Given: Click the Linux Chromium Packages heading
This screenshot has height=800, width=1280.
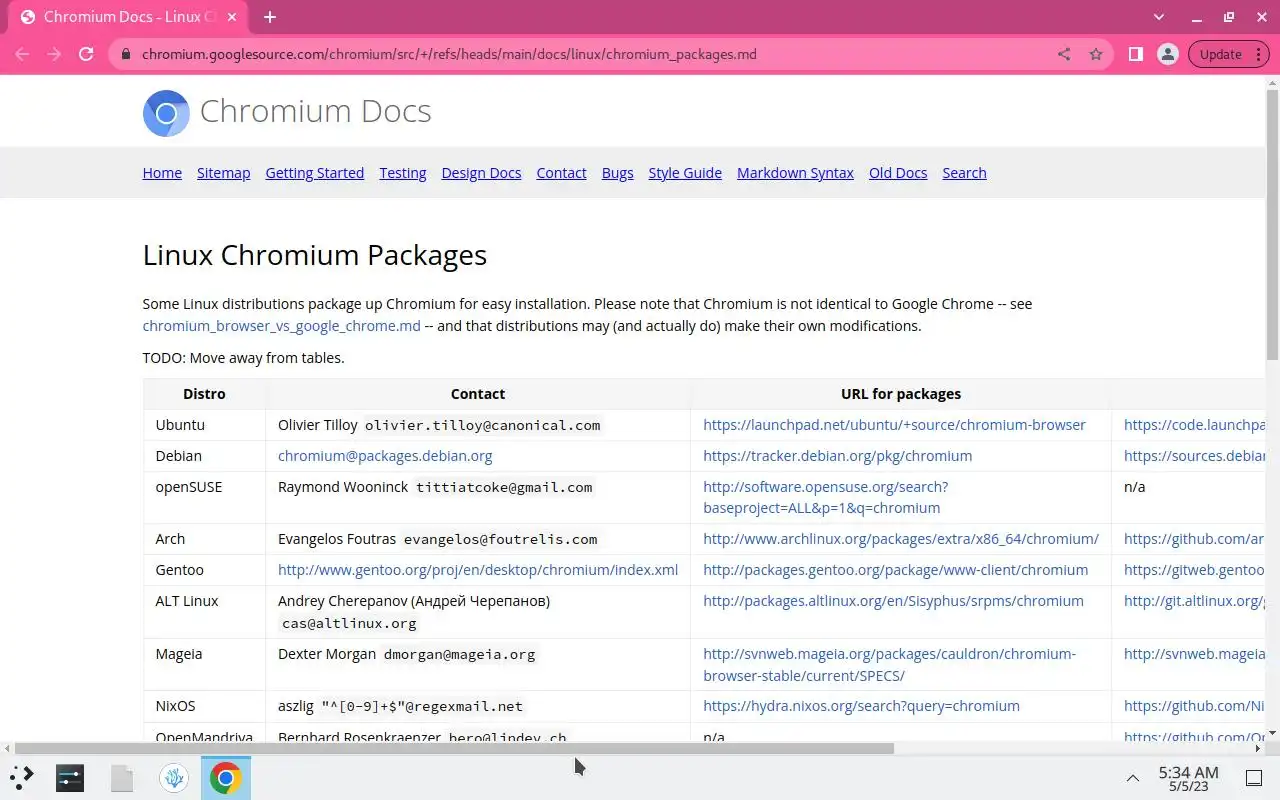Looking at the screenshot, I should pyautogui.click(x=315, y=255).
